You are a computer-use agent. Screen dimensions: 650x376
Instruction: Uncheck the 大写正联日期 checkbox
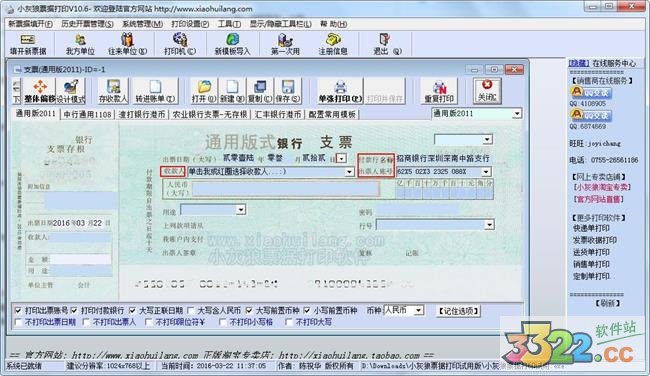point(132,311)
